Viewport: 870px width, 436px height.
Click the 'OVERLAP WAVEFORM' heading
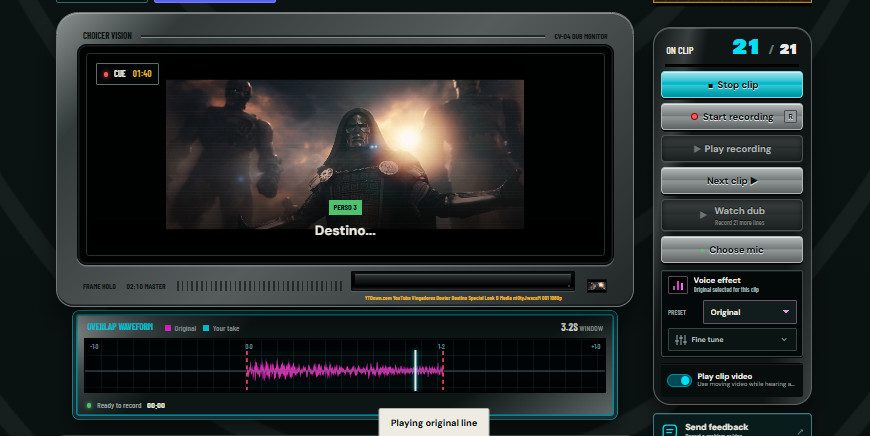coord(120,327)
